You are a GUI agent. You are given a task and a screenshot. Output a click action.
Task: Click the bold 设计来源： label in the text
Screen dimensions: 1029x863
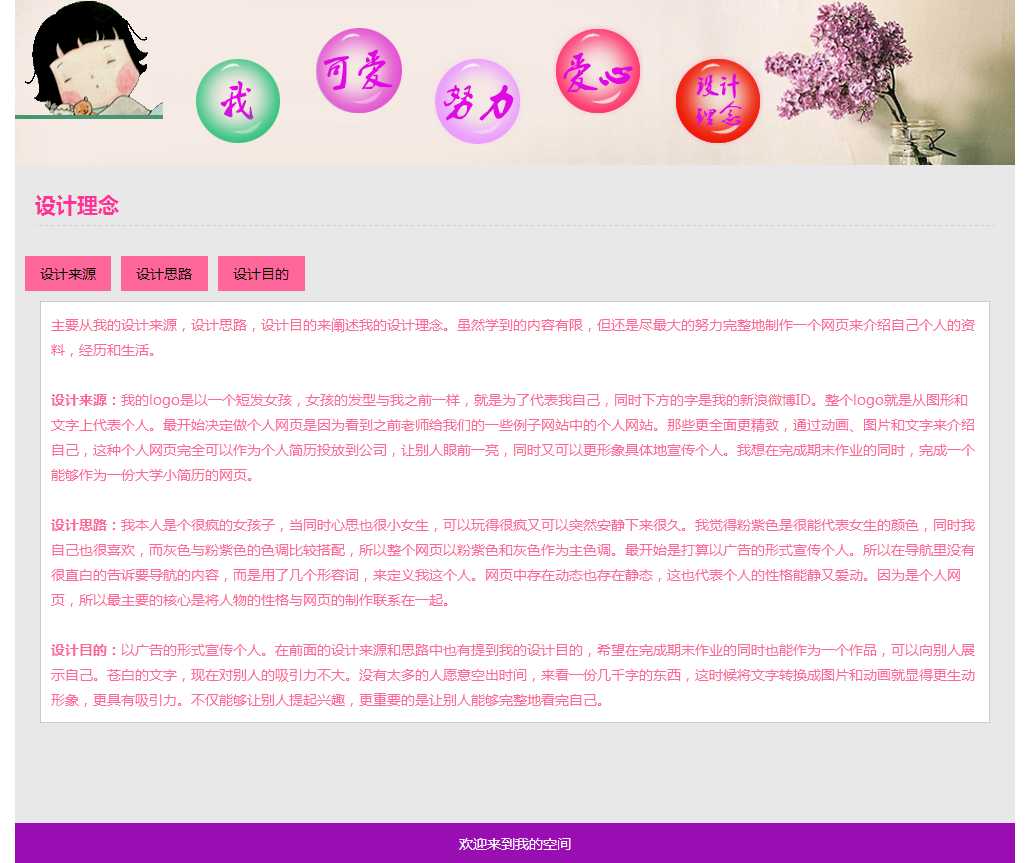point(85,400)
